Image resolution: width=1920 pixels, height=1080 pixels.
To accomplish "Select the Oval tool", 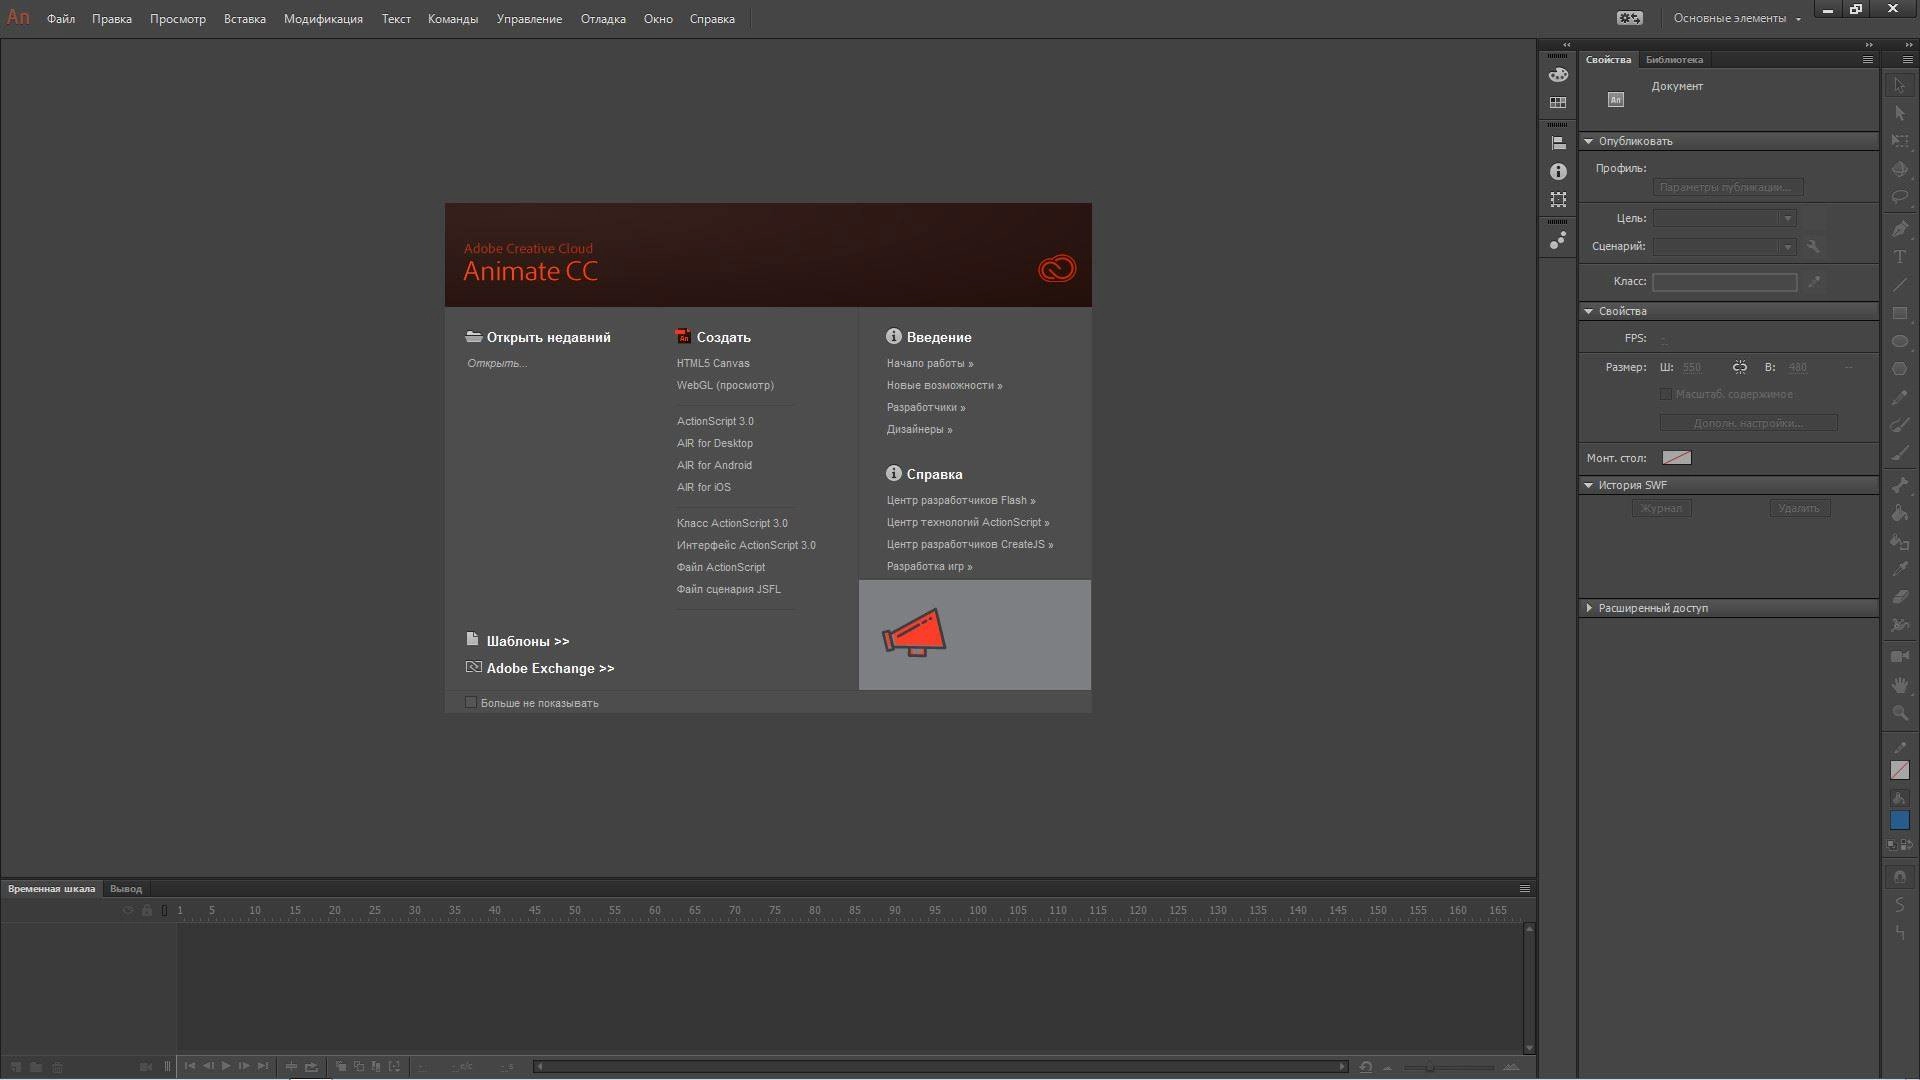I will click(x=1900, y=341).
